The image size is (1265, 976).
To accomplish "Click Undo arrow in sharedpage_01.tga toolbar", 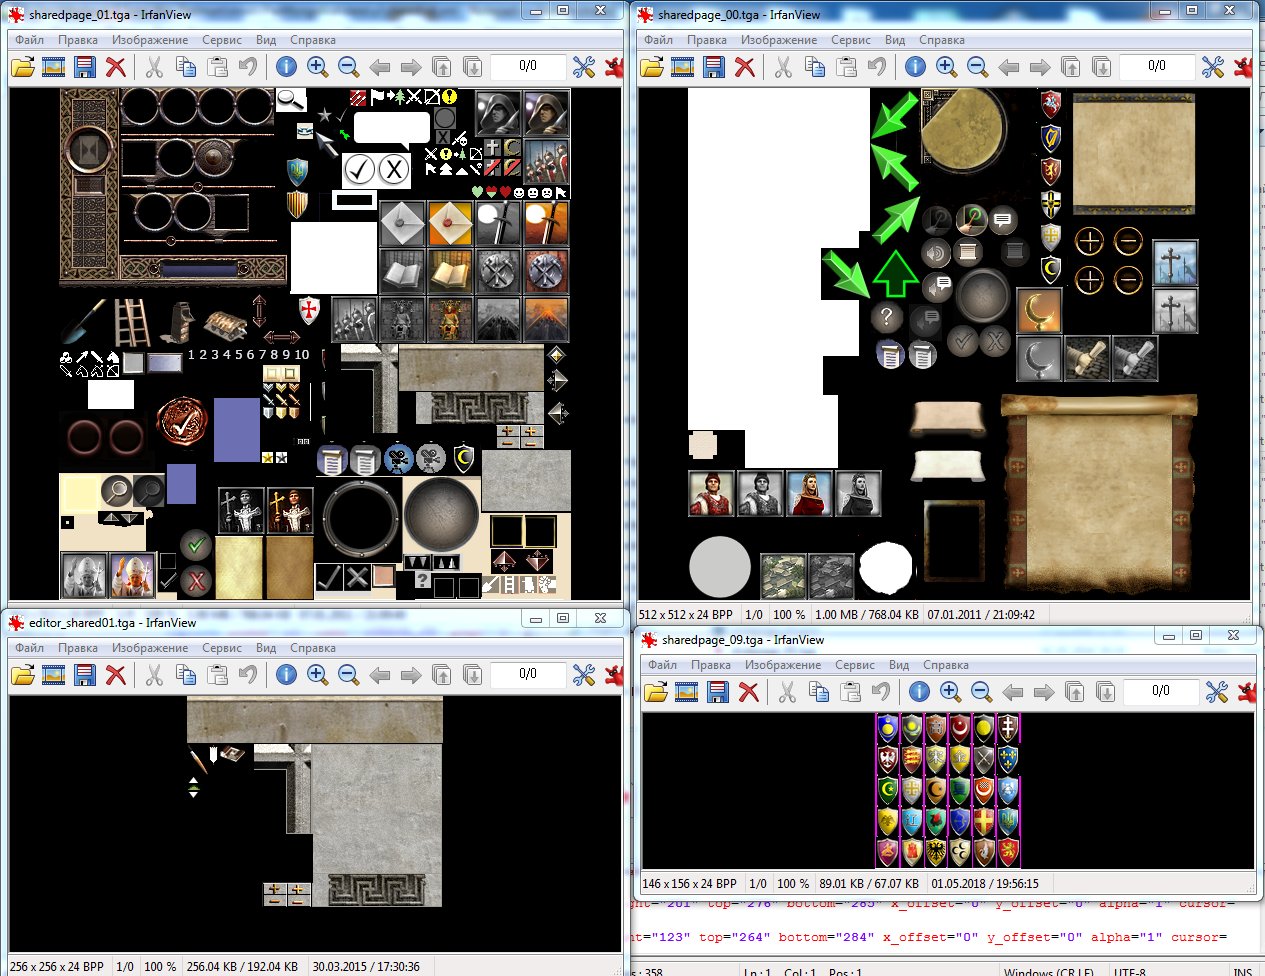I will tap(248, 67).
